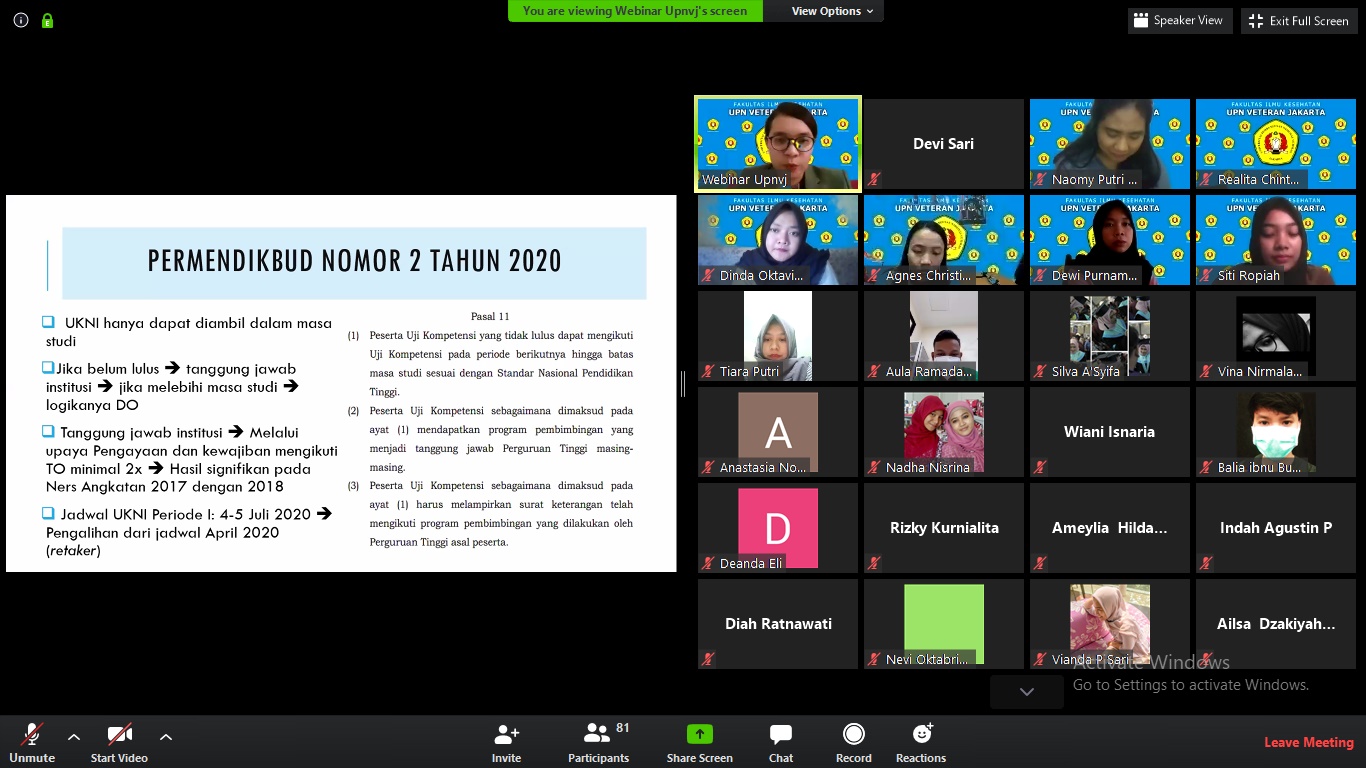Viewport: 1366px width, 768px height.
Task: Select Tiara Putri's video tile
Action: click(x=778, y=336)
